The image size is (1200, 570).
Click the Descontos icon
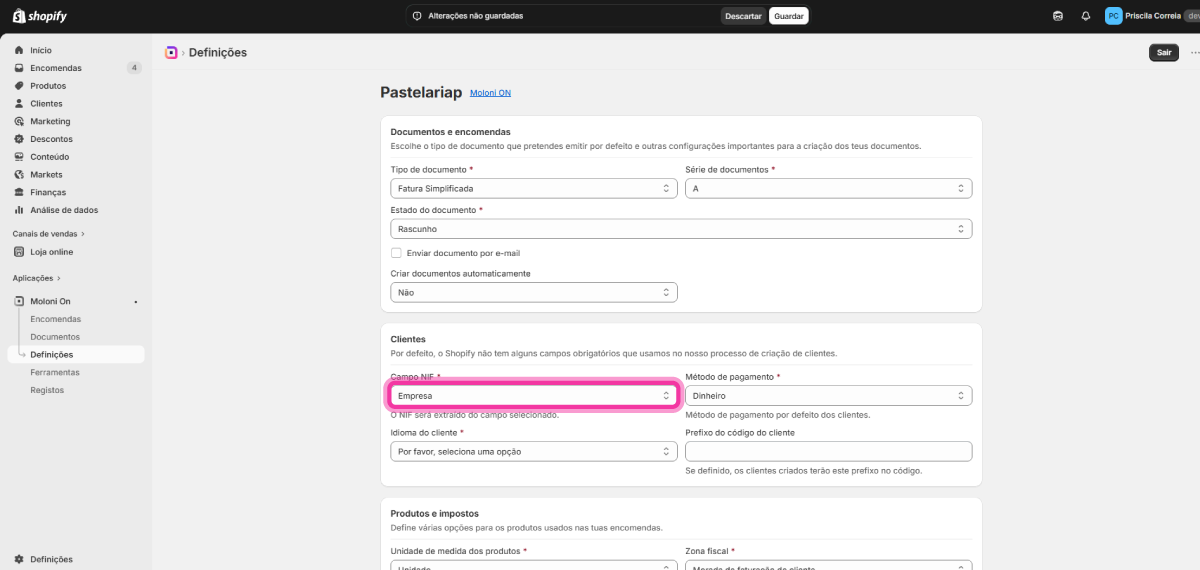point(19,139)
